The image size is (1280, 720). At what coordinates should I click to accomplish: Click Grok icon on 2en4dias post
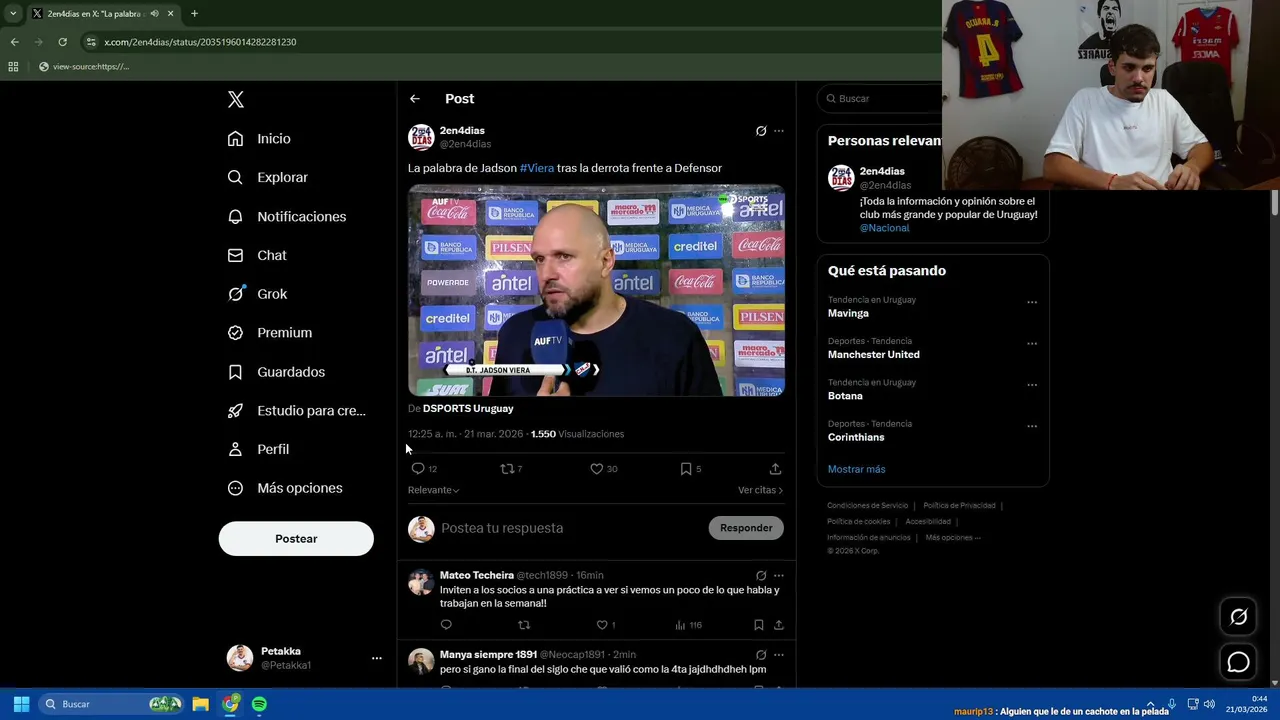[x=761, y=131]
